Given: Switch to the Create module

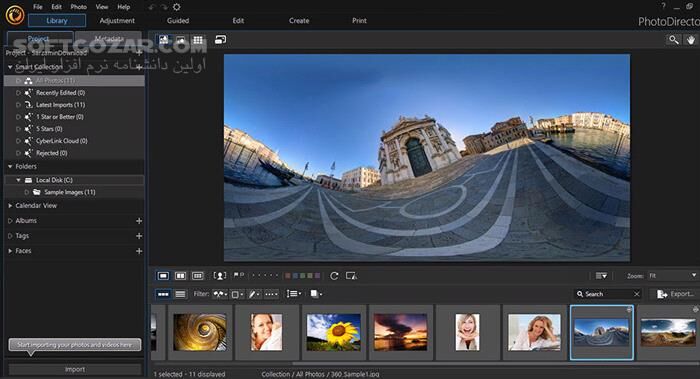Looking at the screenshot, I should 299,21.
